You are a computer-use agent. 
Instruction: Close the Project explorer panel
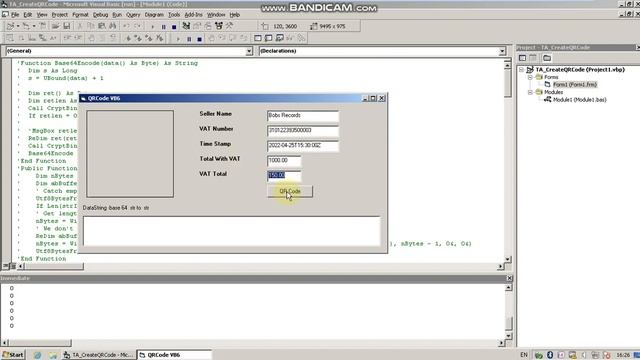[637, 47]
